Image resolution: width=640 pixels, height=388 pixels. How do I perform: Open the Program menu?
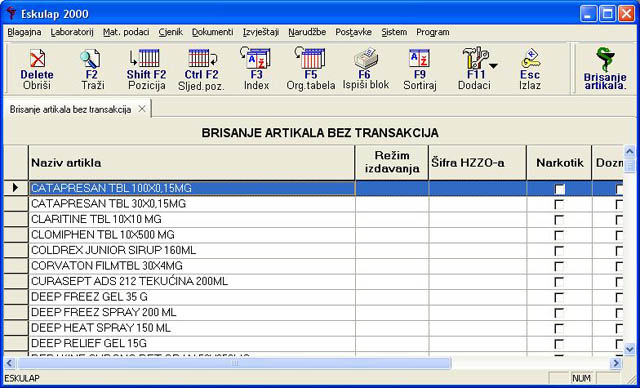point(433,32)
